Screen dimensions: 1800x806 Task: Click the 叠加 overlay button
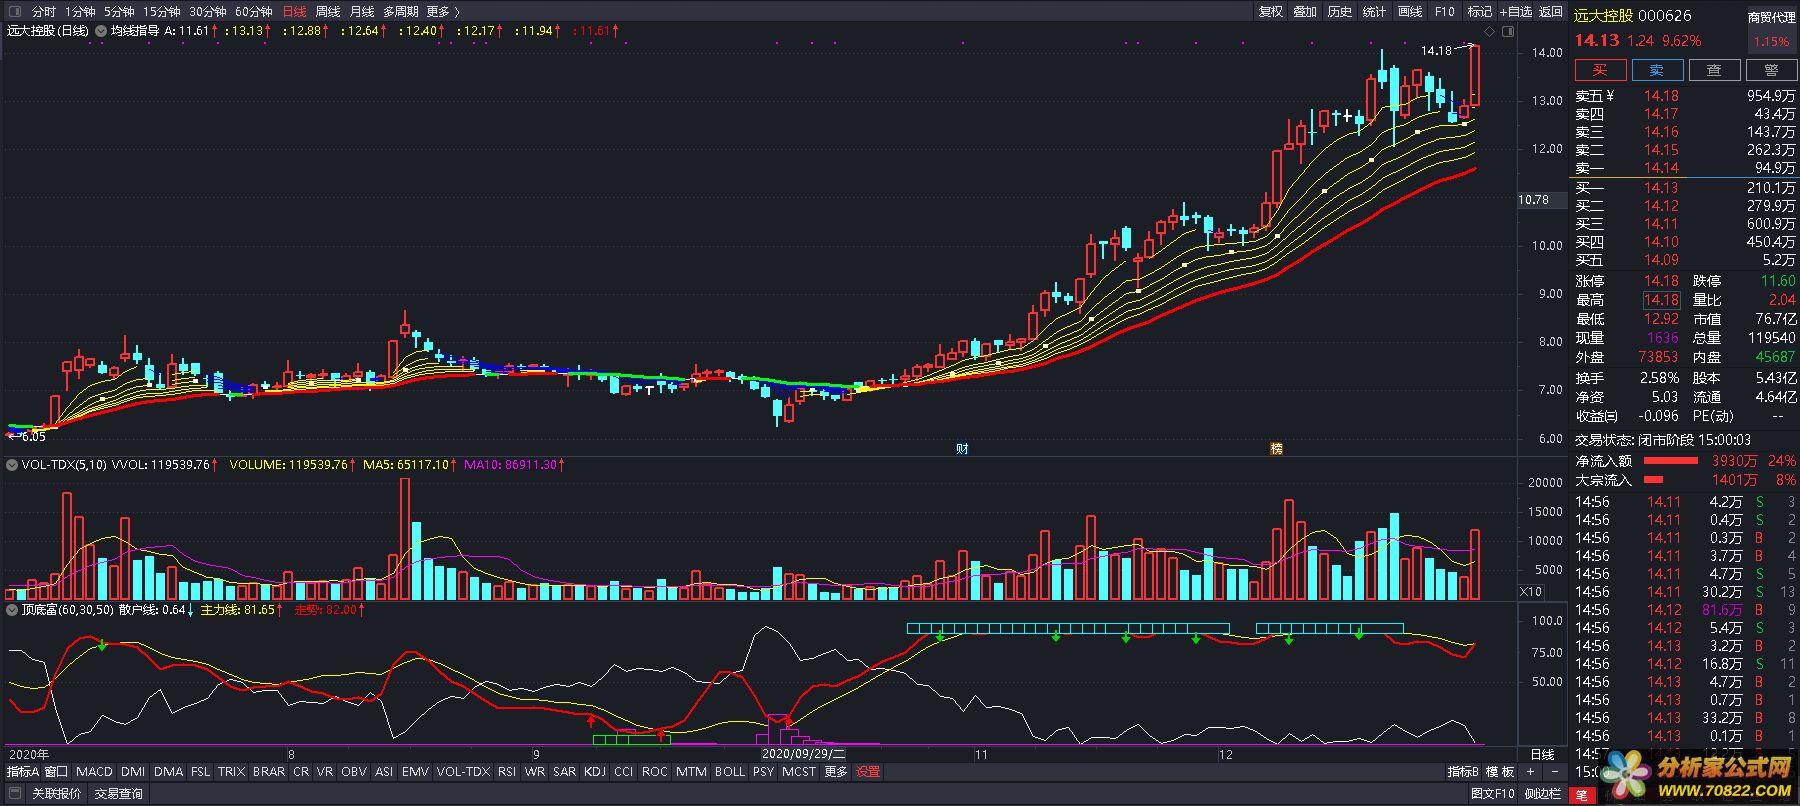tap(1305, 12)
